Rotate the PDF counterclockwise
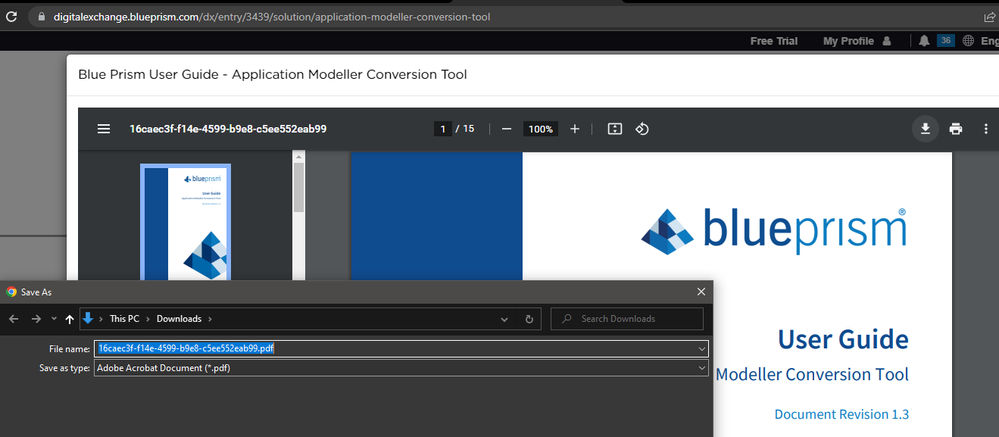The height and width of the screenshot is (437, 999). pos(643,129)
